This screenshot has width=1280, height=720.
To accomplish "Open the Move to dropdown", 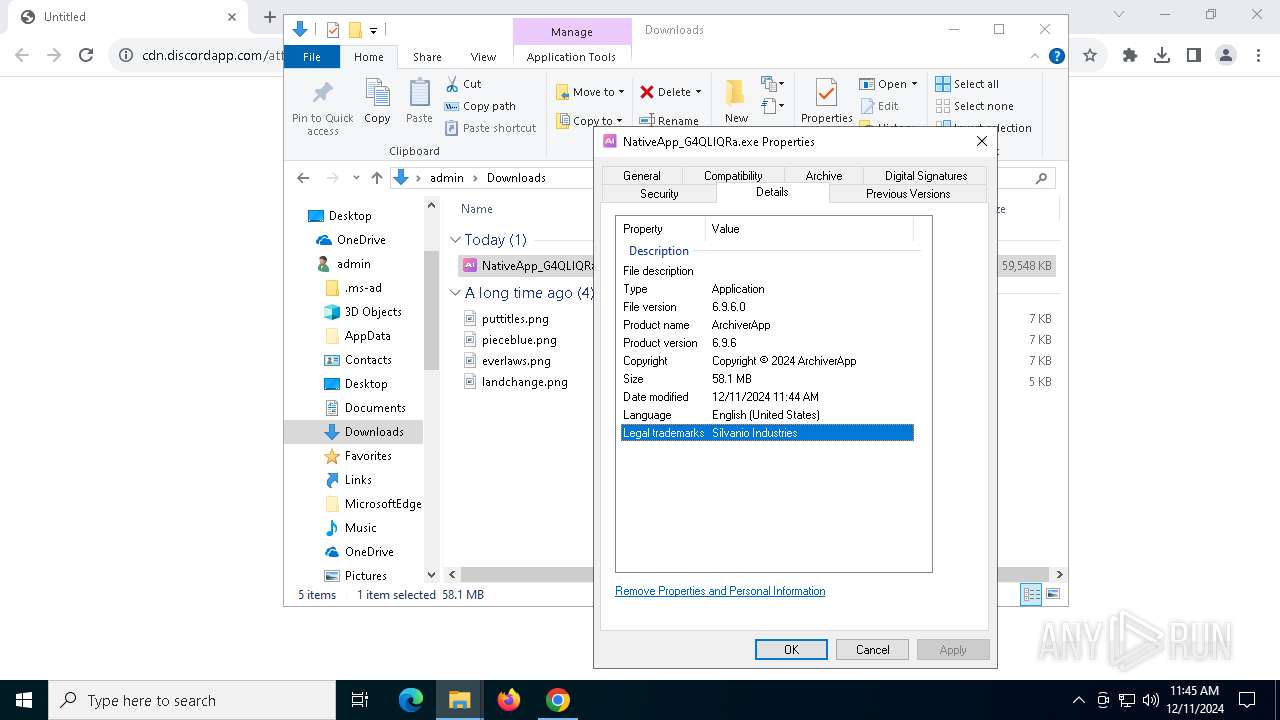I will (x=590, y=92).
